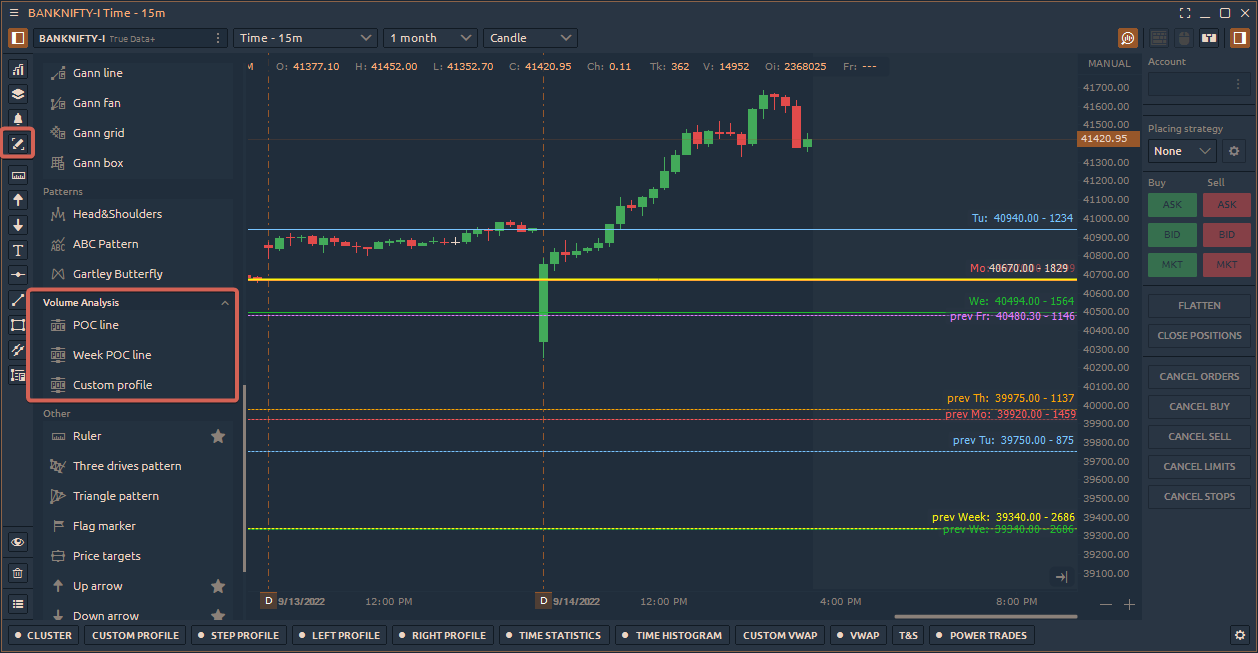
Task: Open the drawing tools pencil icon
Action: tap(17, 144)
